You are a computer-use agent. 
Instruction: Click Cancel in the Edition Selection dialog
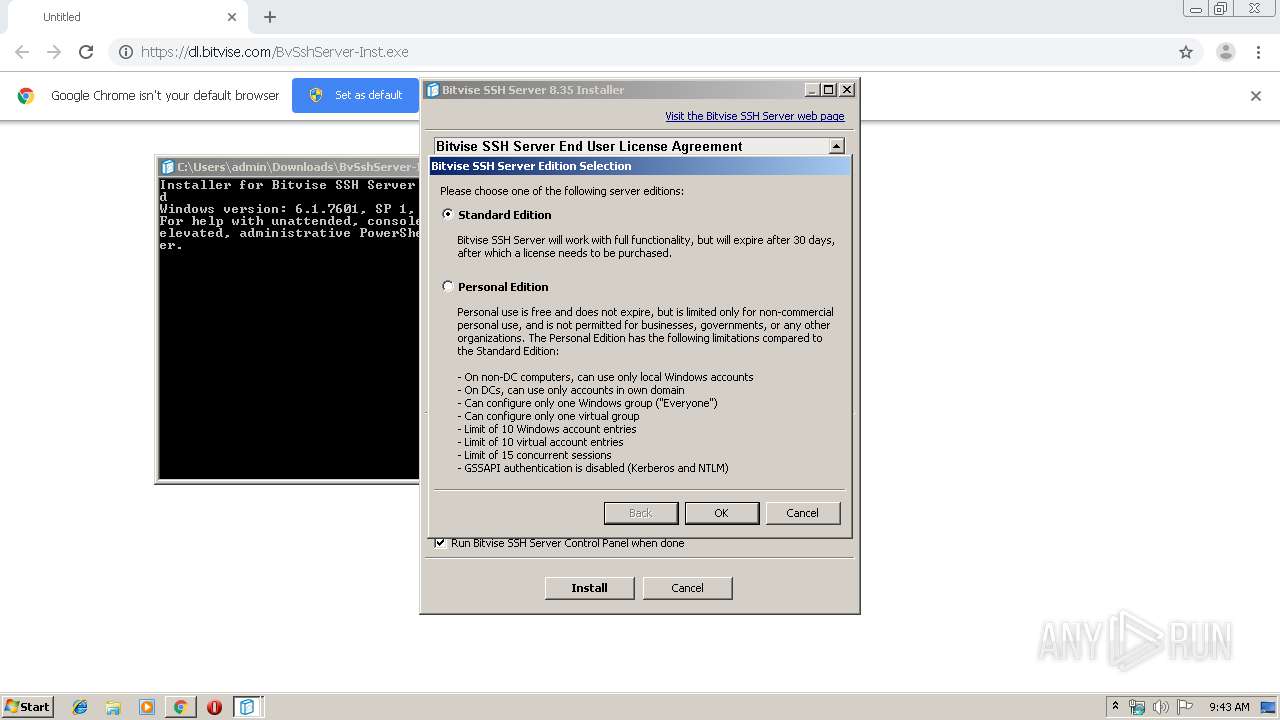pyautogui.click(x=802, y=513)
